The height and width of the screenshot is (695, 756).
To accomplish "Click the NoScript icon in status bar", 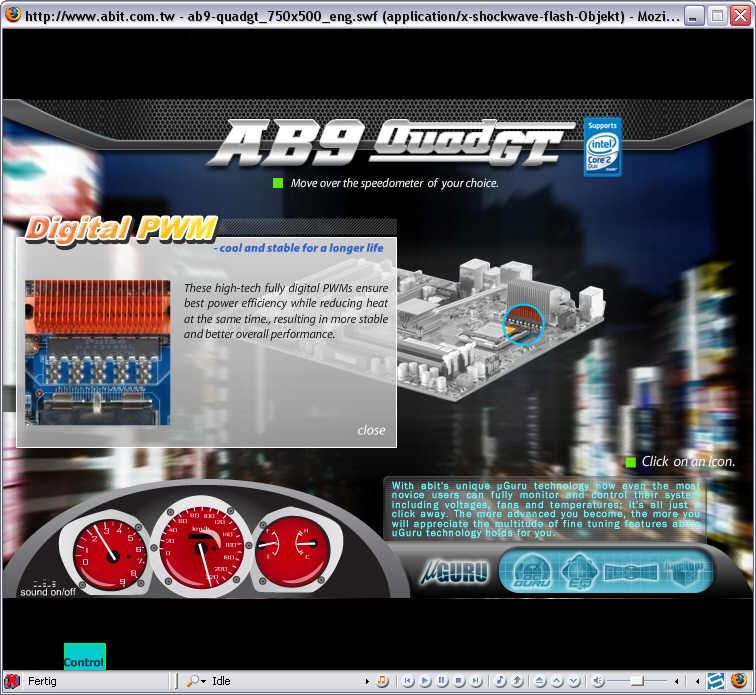I will tap(13, 681).
